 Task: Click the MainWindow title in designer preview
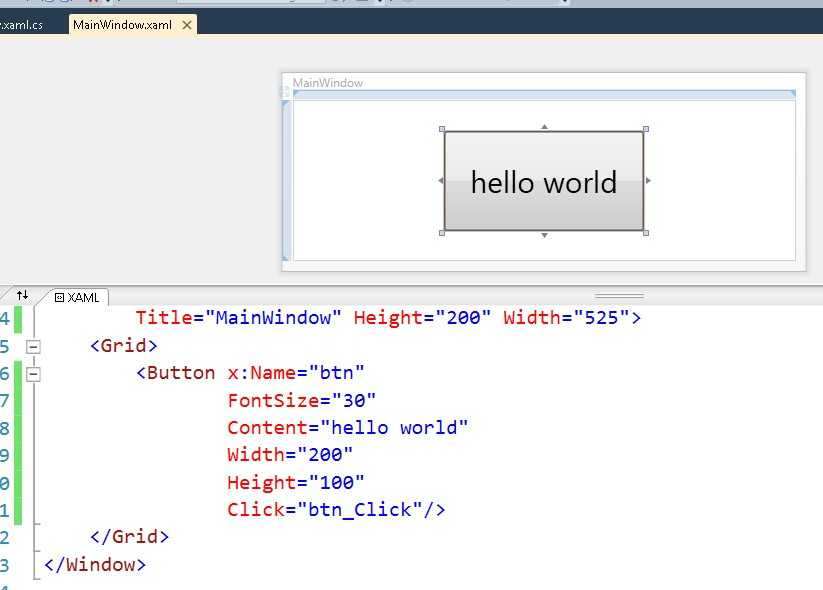click(328, 83)
